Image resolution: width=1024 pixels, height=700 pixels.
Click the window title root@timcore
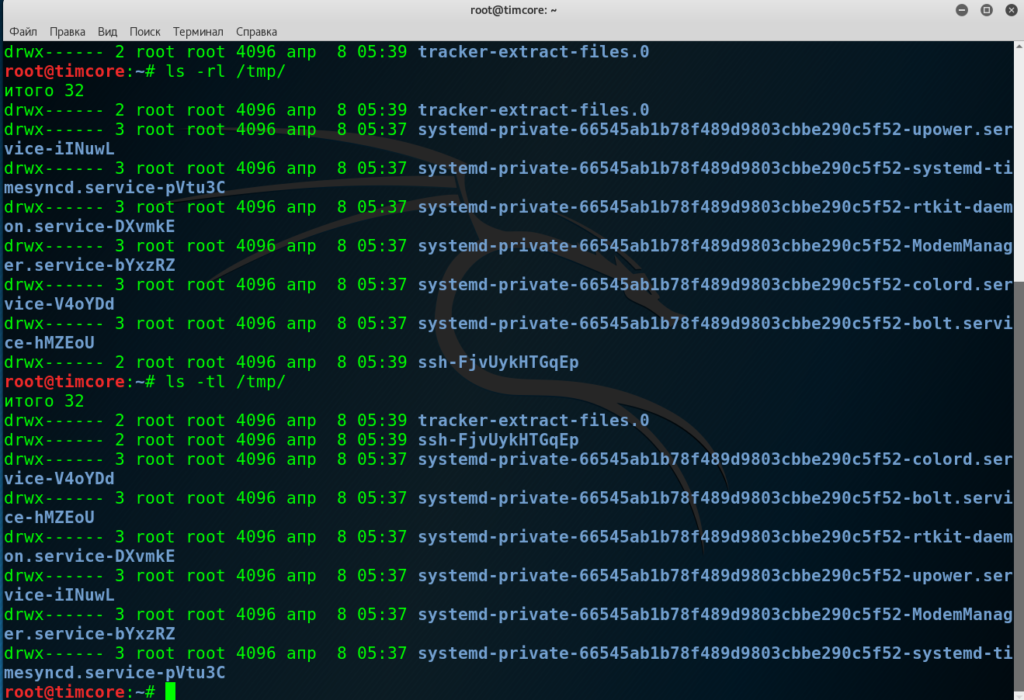coord(513,10)
